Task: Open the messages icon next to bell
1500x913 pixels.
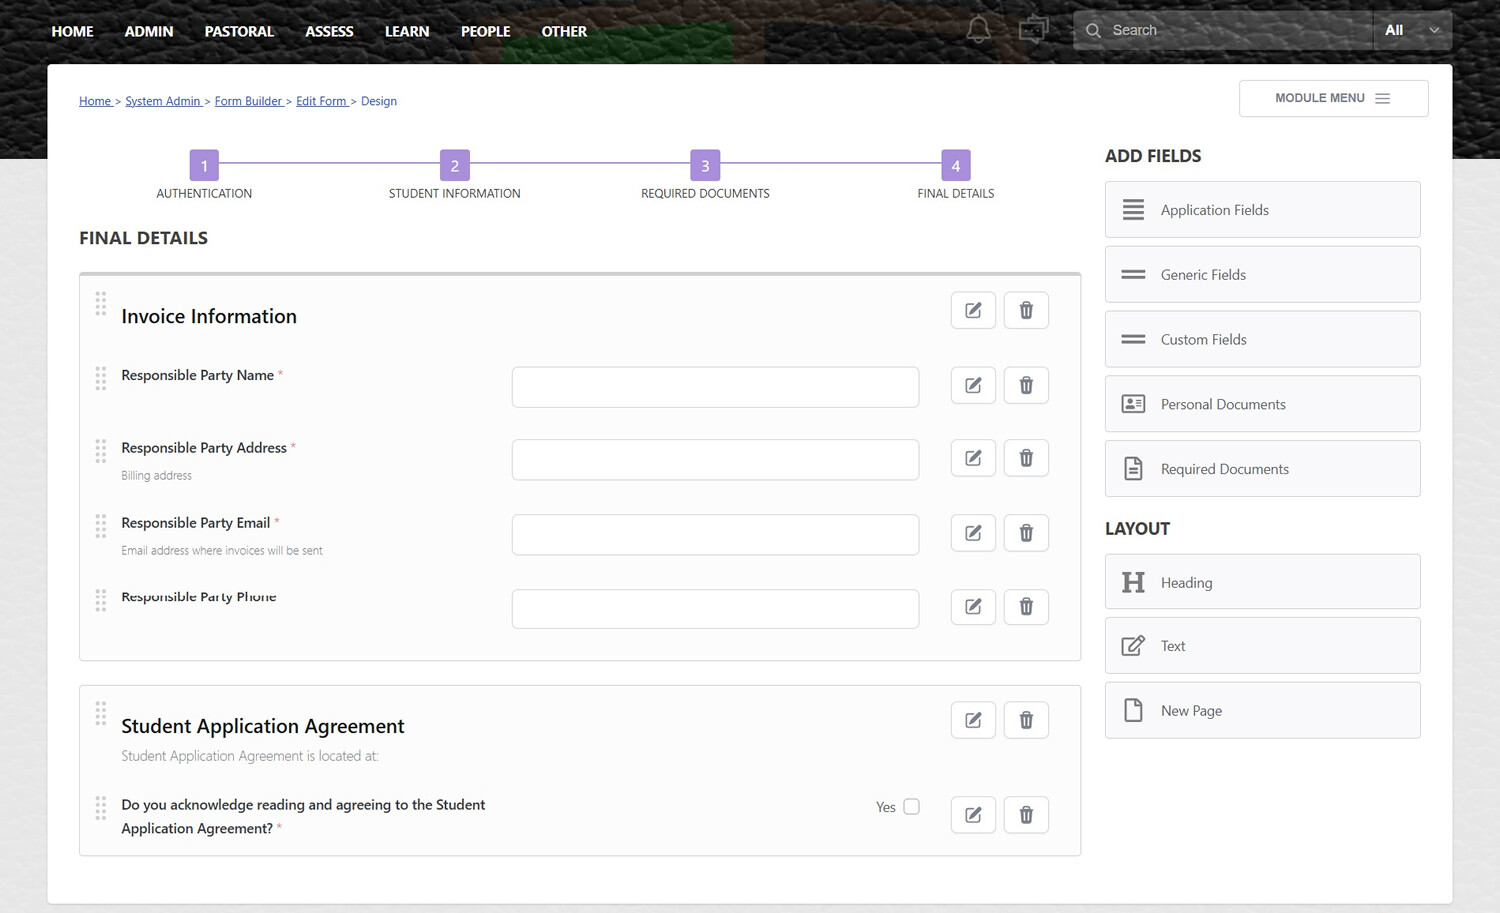Action: (1033, 30)
